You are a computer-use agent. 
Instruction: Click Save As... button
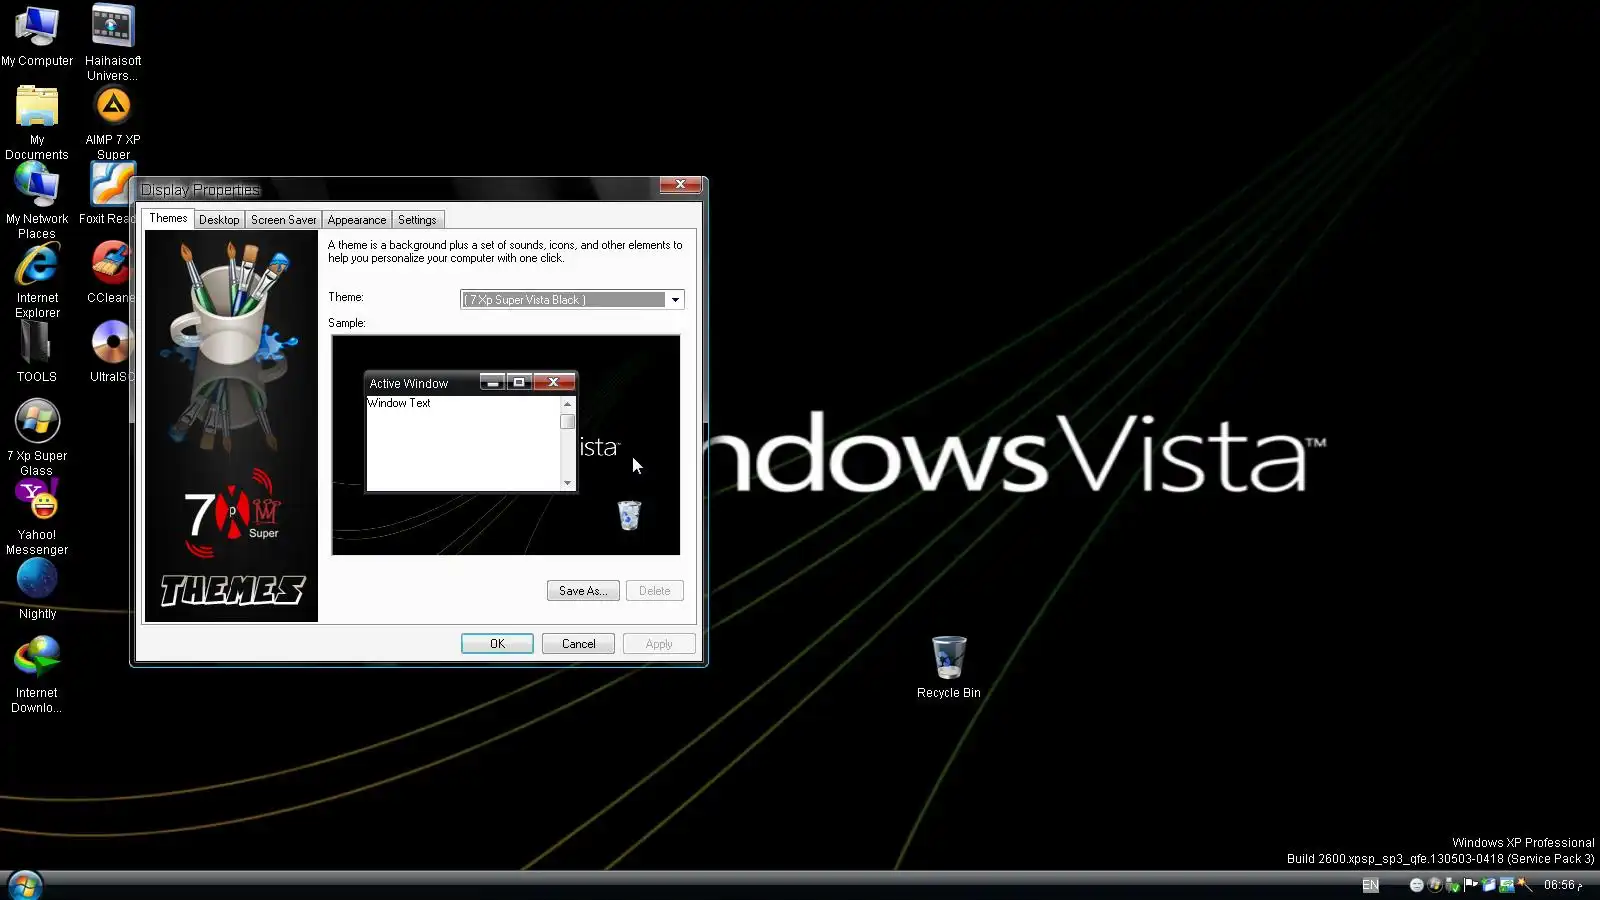(x=583, y=591)
